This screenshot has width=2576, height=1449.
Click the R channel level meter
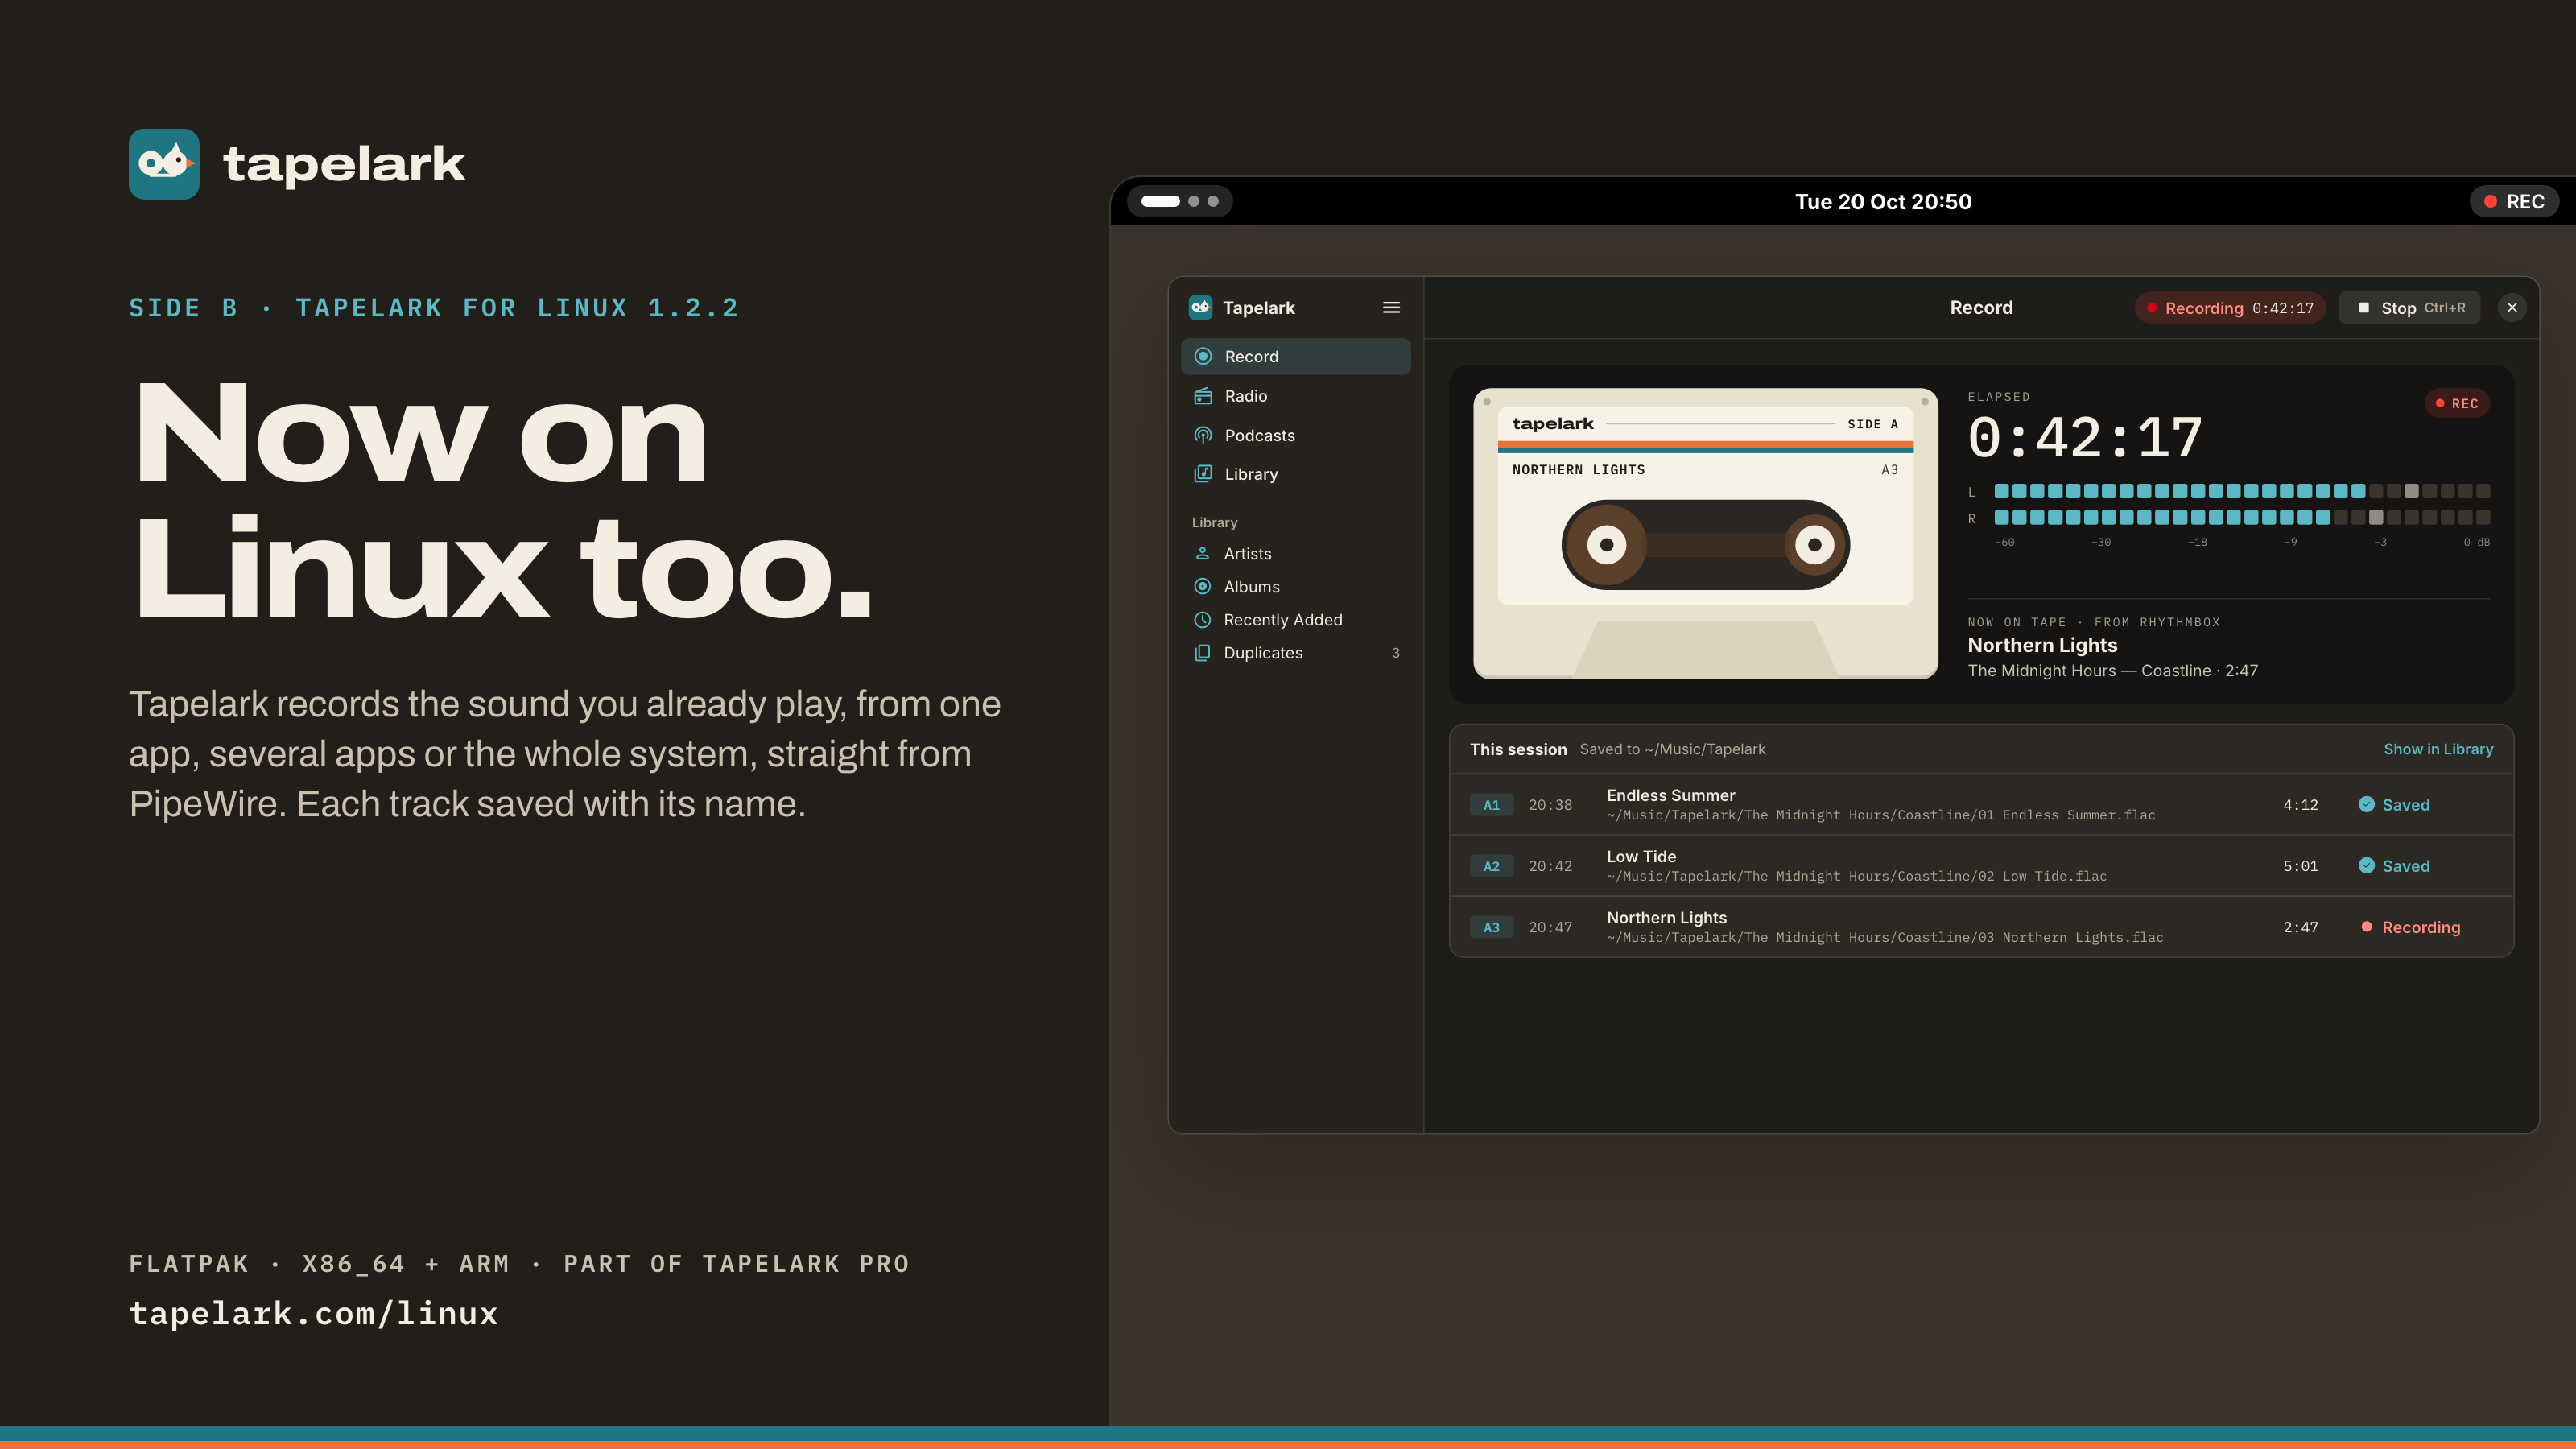[x=2241, y=518]
